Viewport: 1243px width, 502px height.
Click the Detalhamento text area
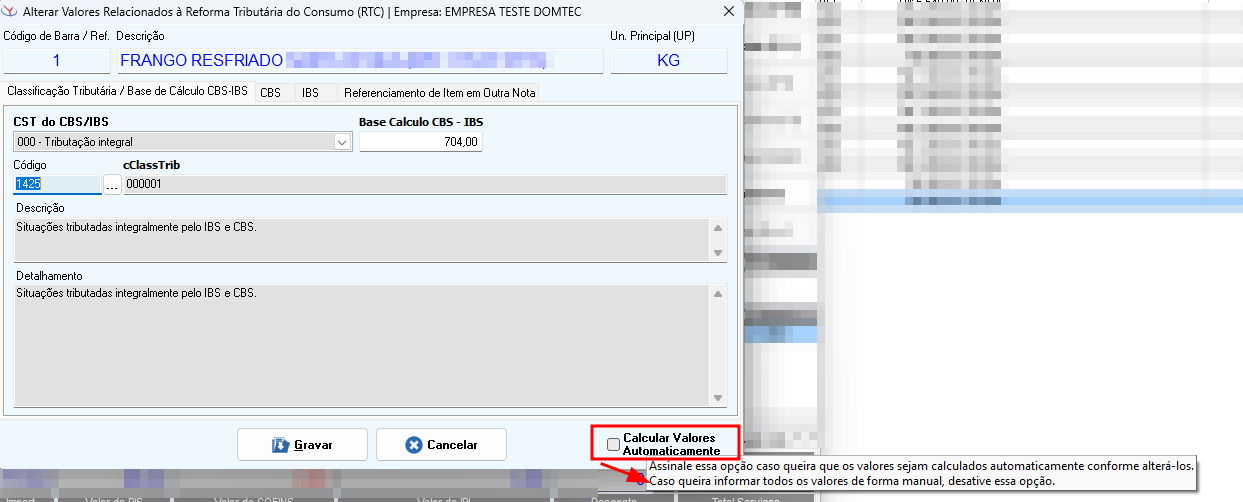(x=360, y=345)
